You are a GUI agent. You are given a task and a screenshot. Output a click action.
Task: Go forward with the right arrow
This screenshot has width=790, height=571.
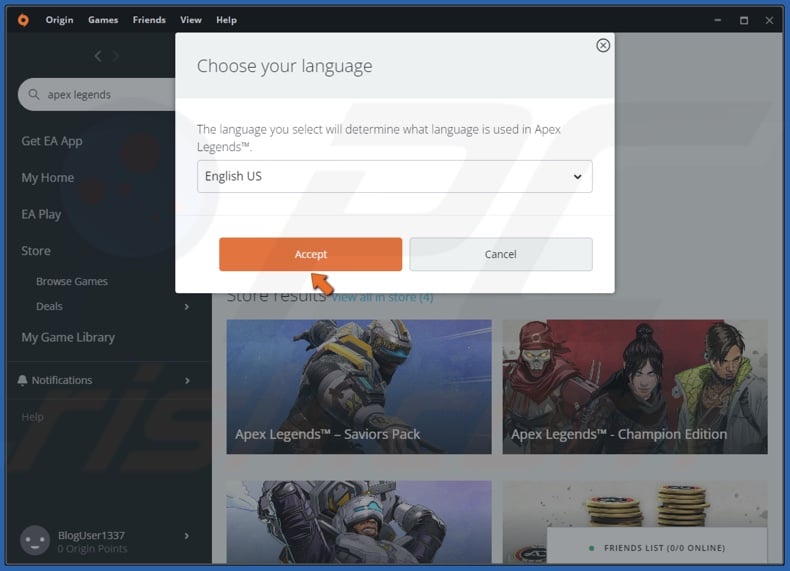click(x=116, y=56)
